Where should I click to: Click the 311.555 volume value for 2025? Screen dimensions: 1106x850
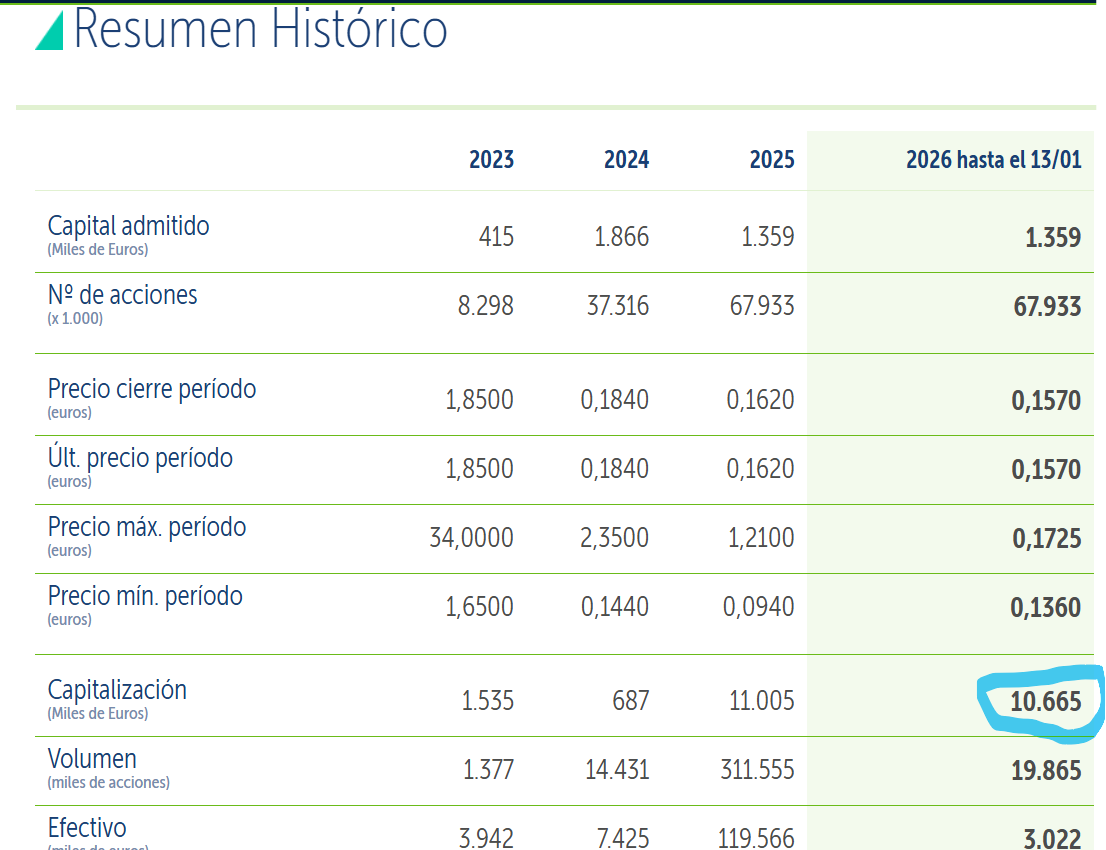pyautogui.click(x=757, y=770)
